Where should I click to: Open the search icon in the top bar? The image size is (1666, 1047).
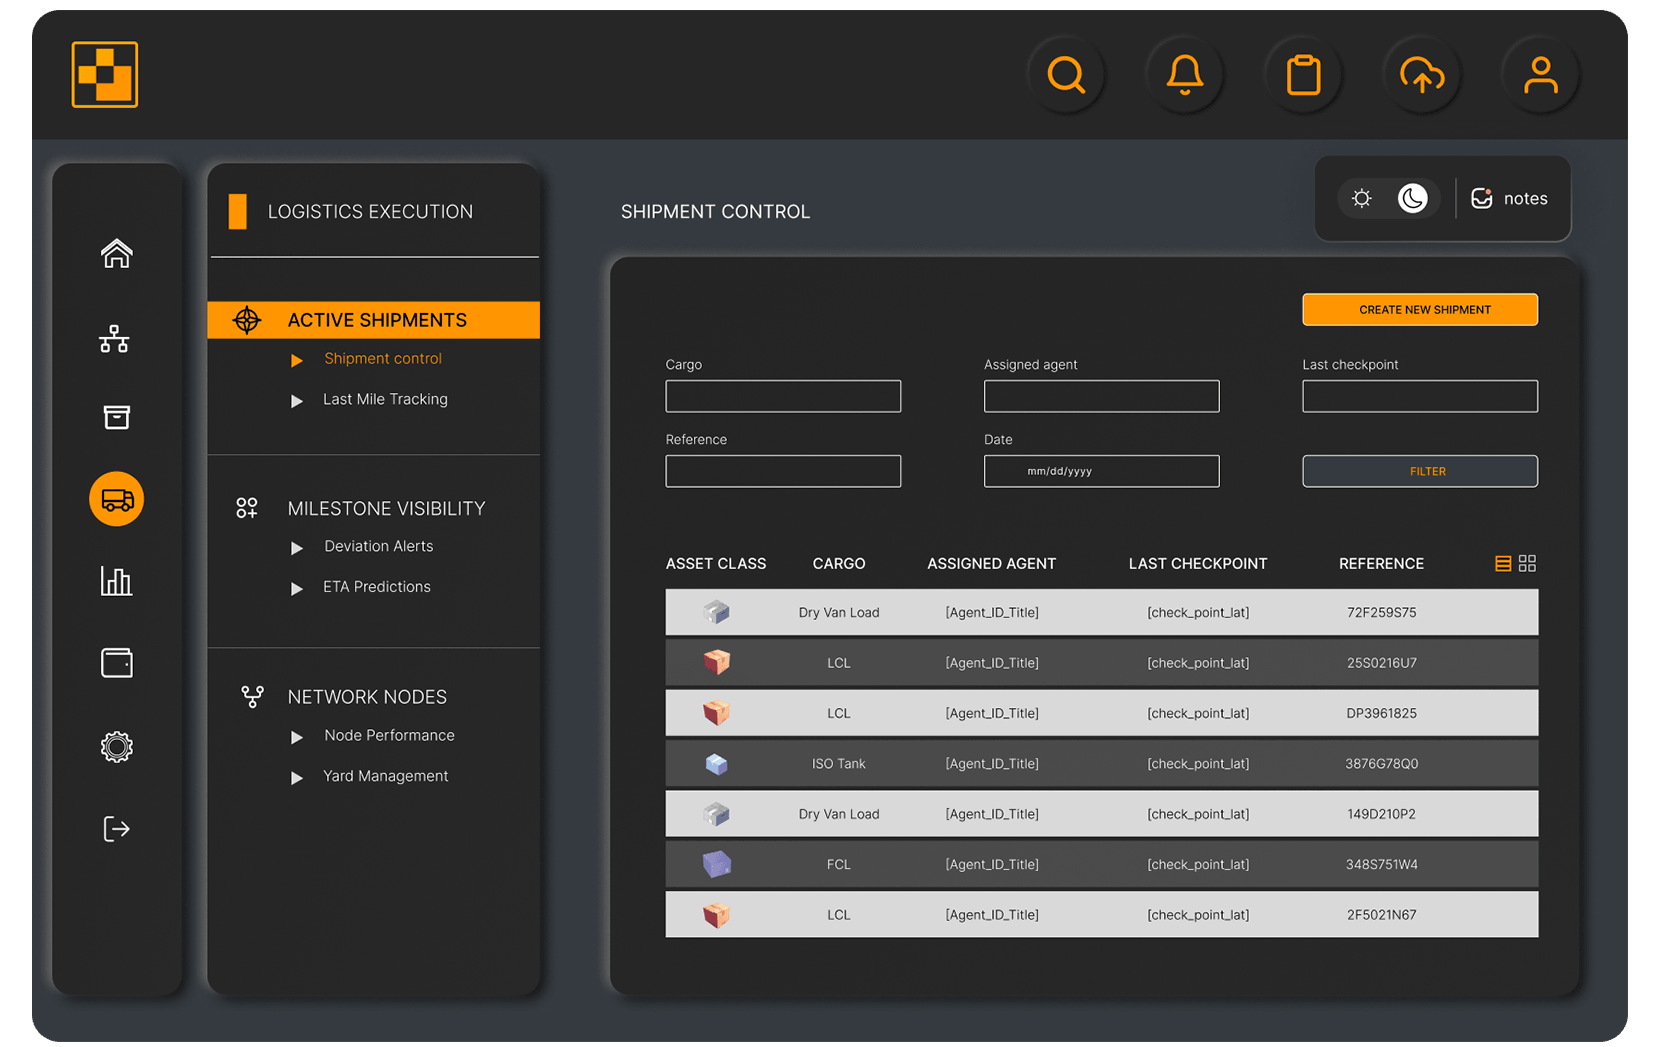pos(1066,75)
